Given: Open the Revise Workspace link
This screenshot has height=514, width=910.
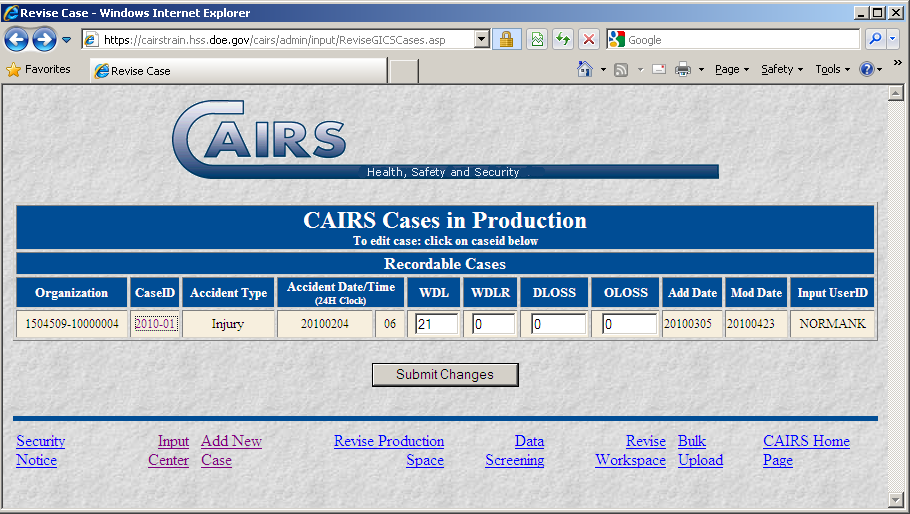Looking at the screenshot, I should [x=630, y=451].
